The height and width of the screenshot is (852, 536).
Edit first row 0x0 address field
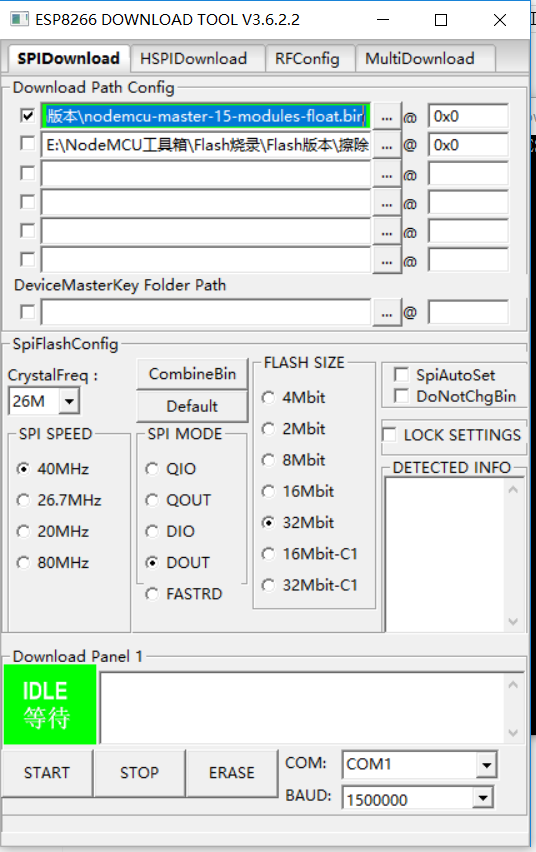468,116
